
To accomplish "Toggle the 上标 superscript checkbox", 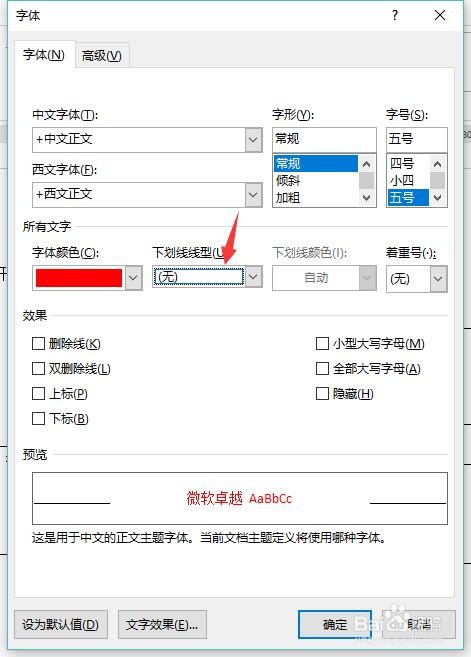I will coord(39,393).
